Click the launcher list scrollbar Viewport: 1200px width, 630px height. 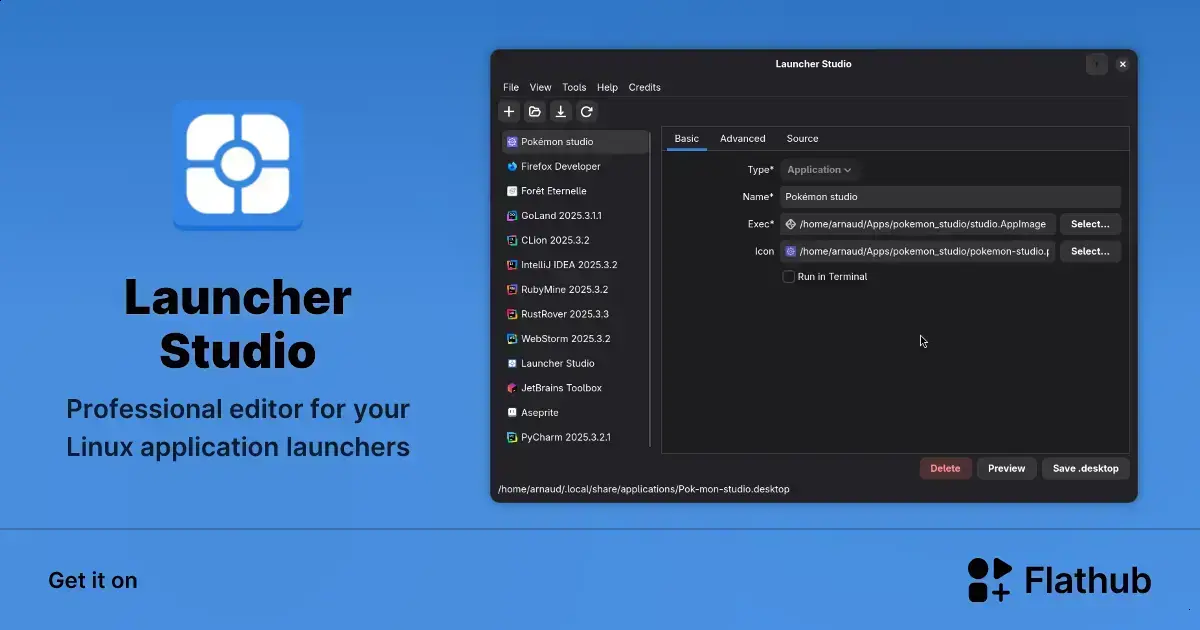(x=650, y=288)
